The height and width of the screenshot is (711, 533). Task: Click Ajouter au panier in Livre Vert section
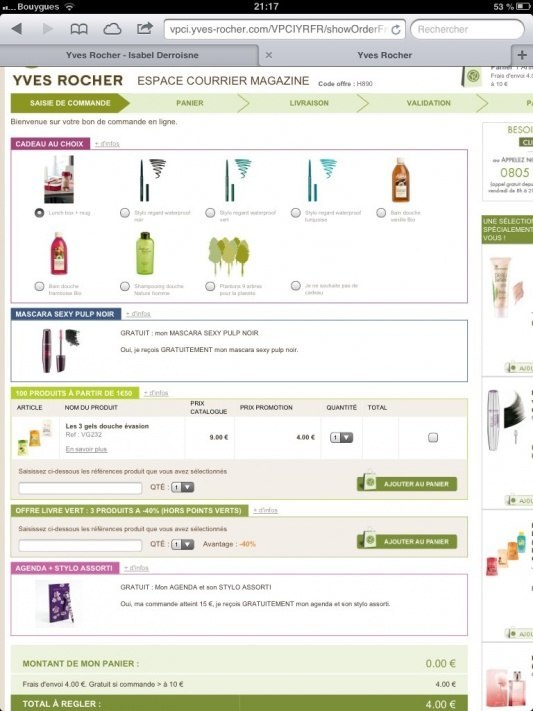pyautogui.click(x=407, y=541)
